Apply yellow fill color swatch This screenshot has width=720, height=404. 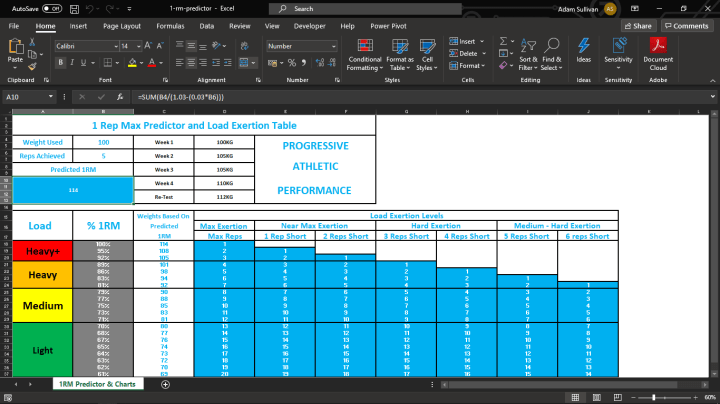[132, 63]
